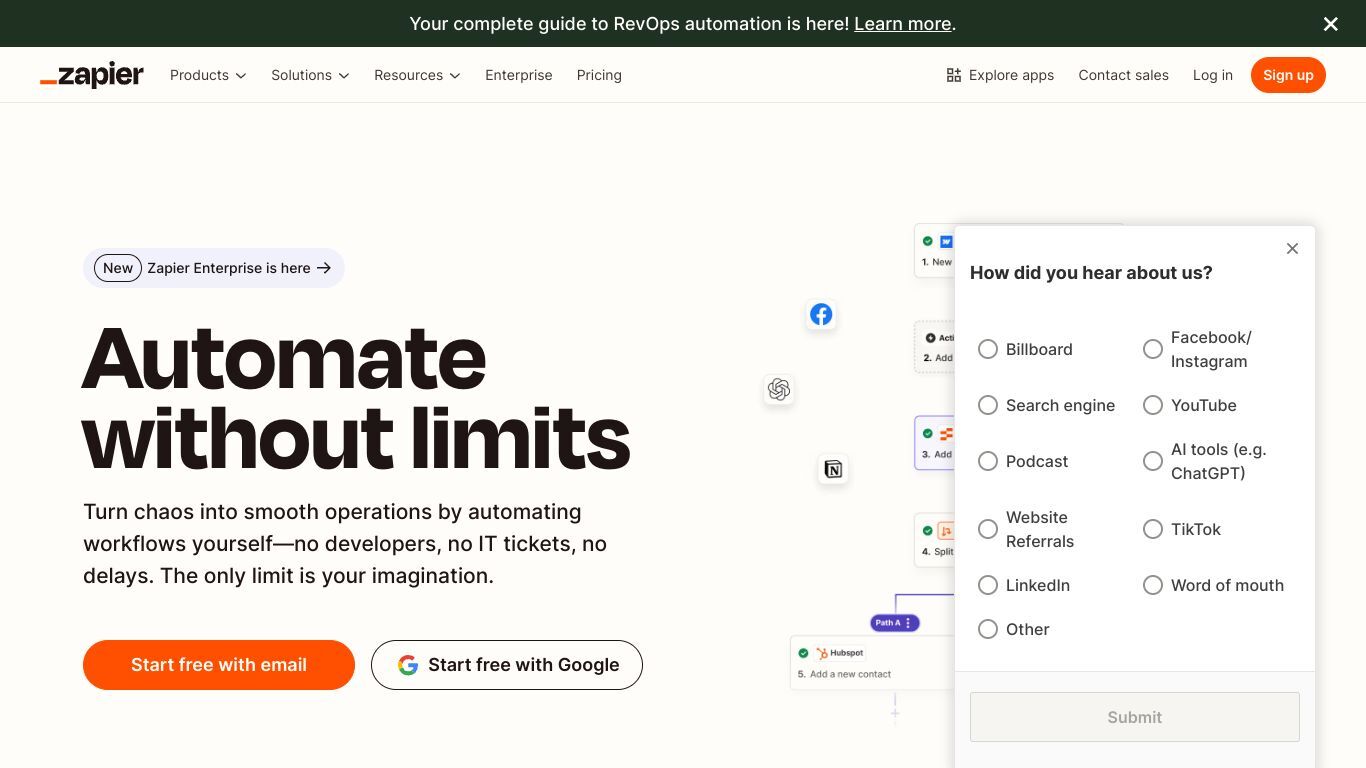
Task: Open the Zapier Enterprise is here announcement
Action: click(x=214, y=268)
